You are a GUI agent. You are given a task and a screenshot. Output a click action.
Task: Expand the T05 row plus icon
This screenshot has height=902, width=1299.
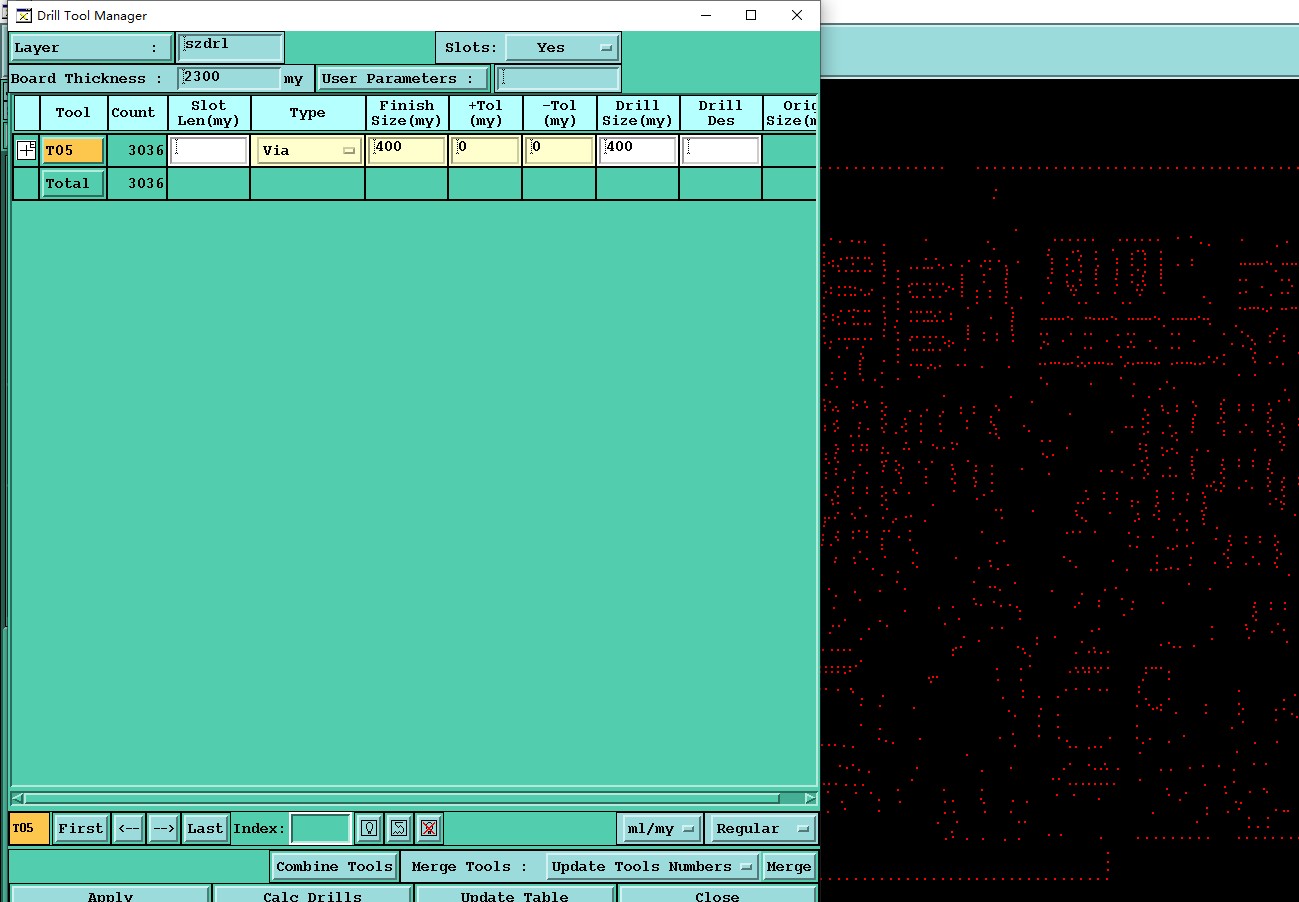27,150
